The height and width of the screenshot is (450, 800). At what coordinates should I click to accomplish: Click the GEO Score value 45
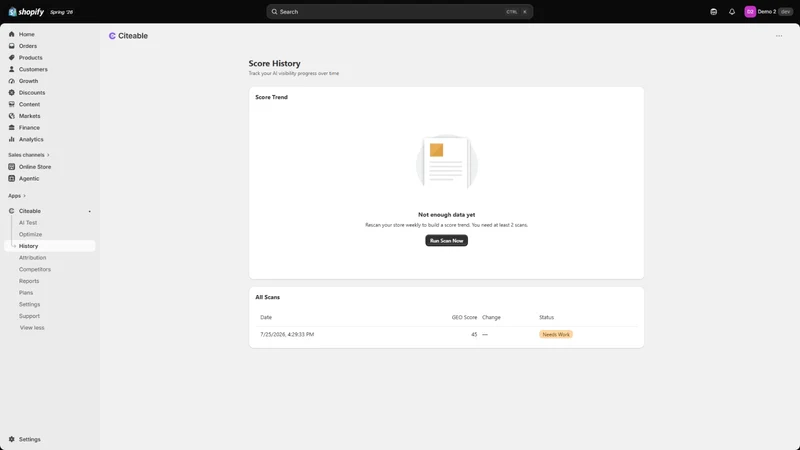pyautogui.click(x=474, y=335)
